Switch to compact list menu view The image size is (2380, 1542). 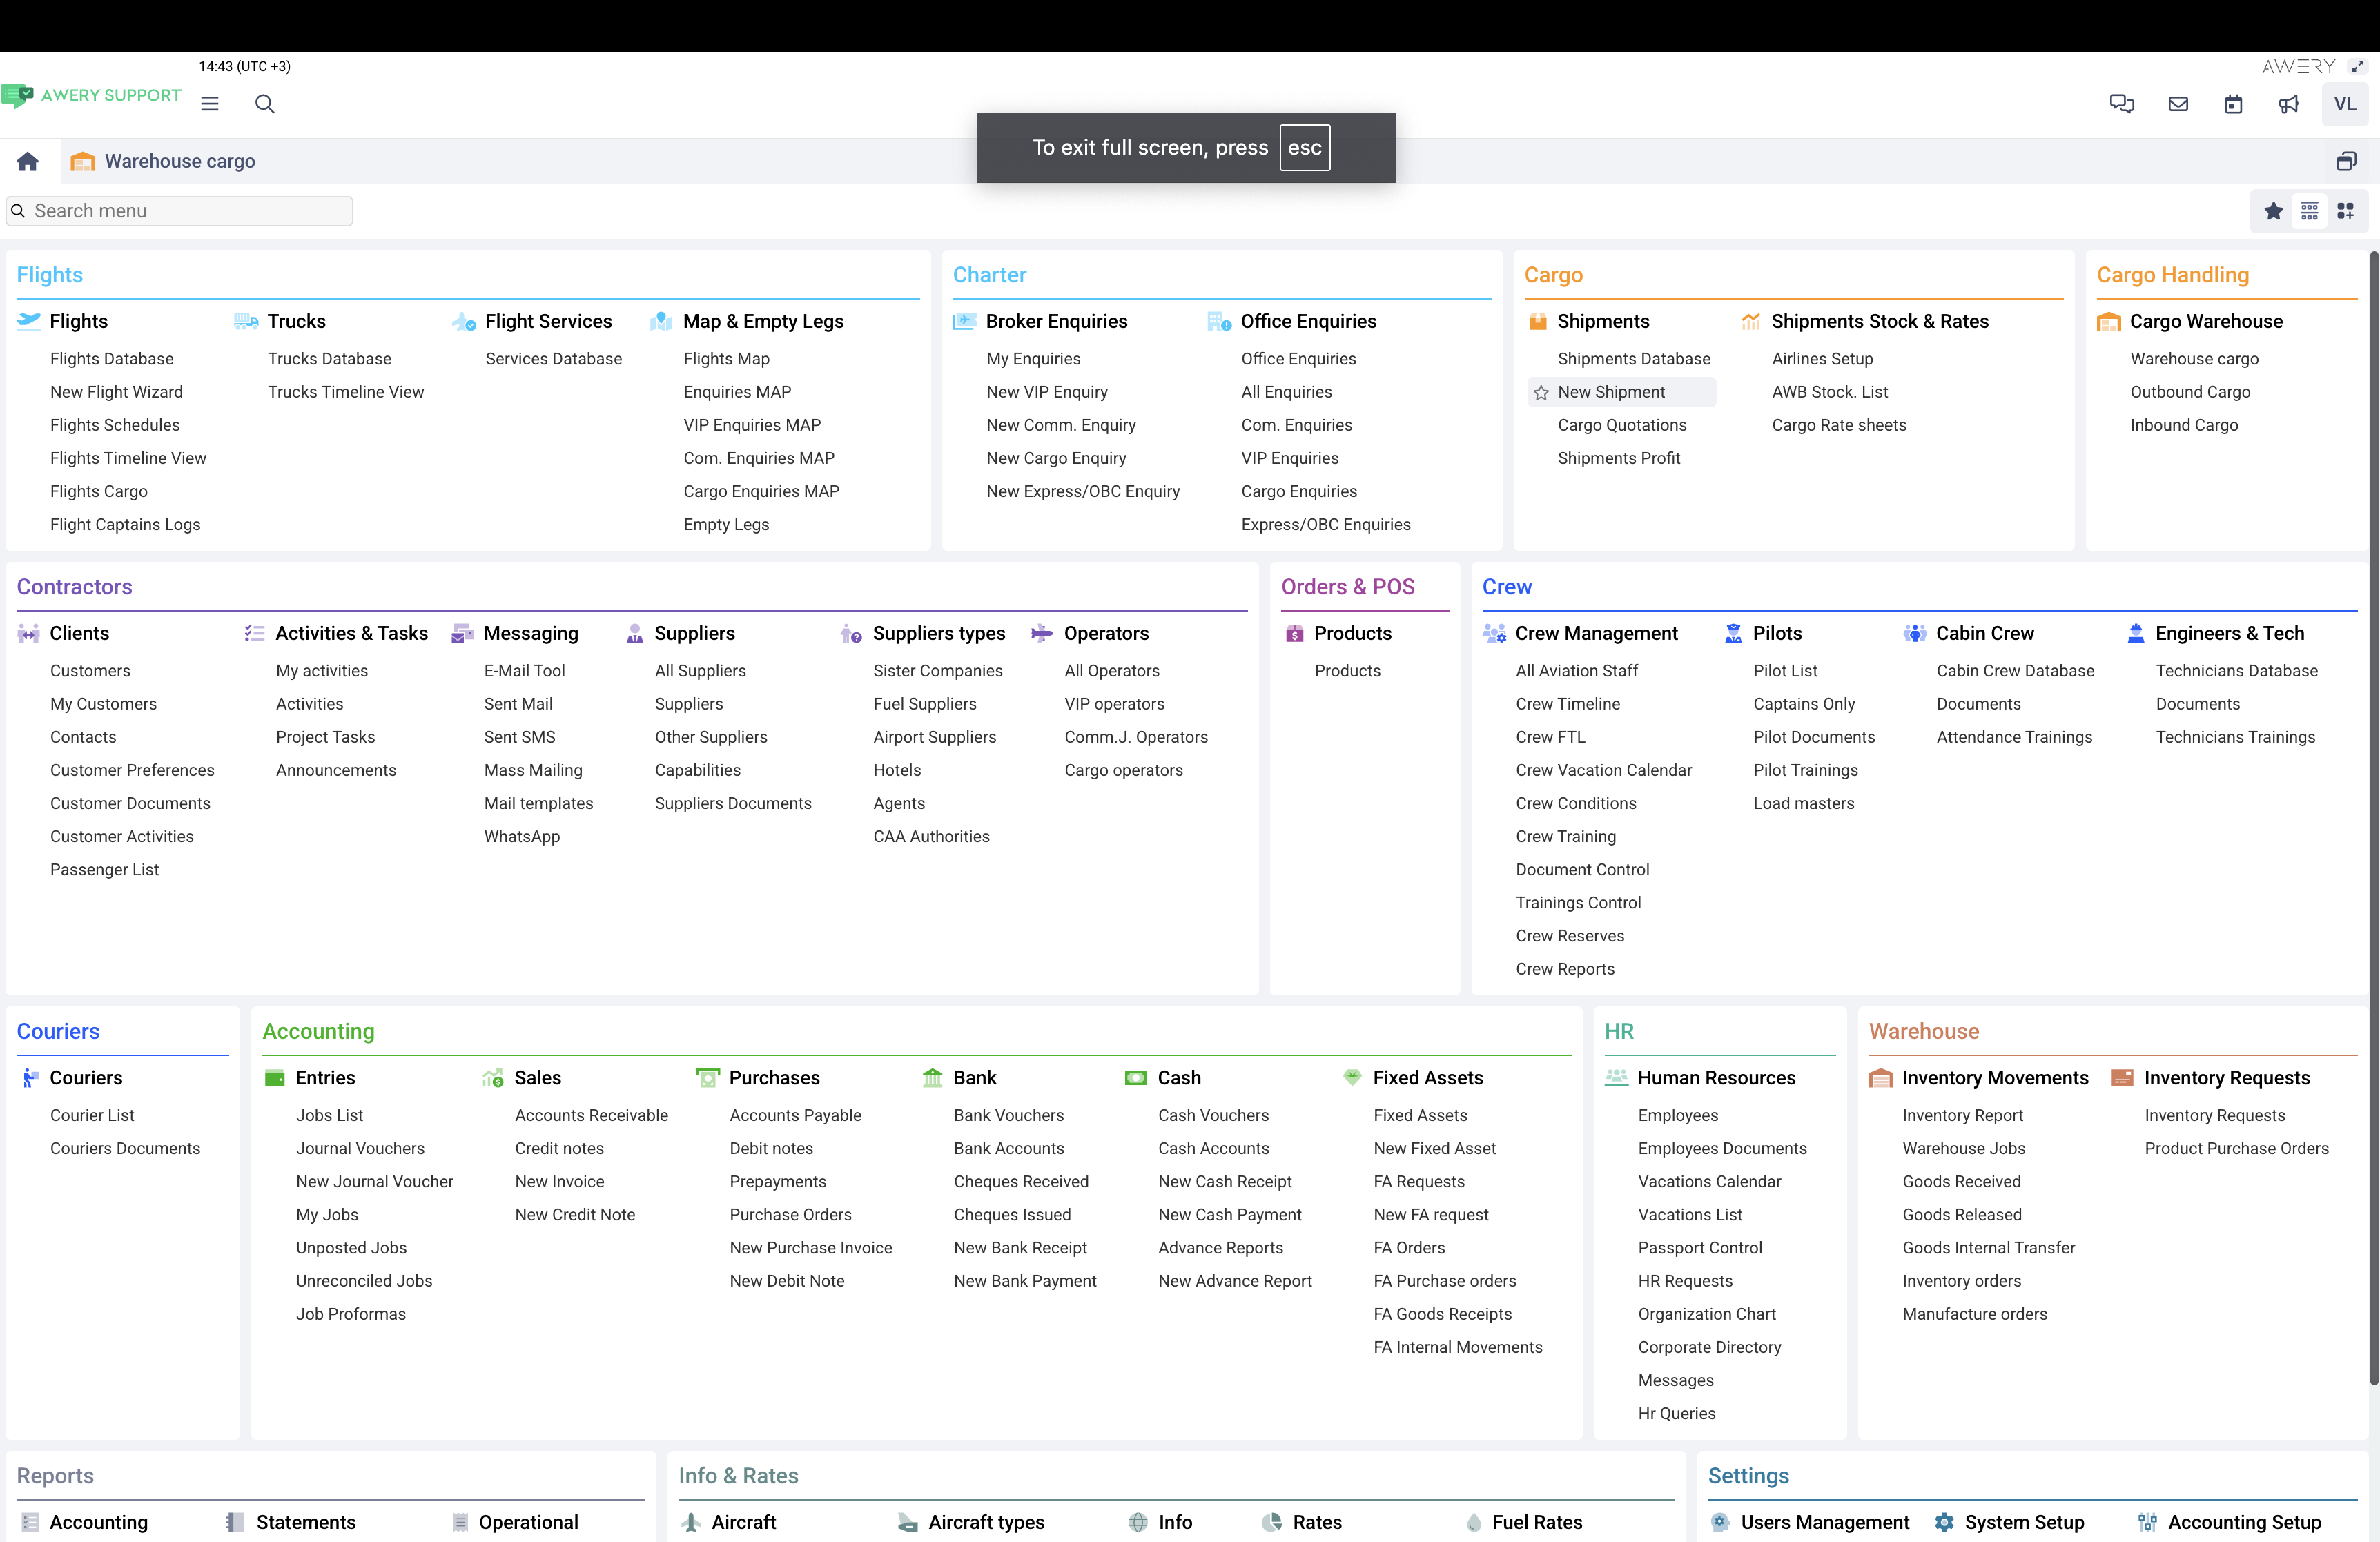pyautogui.click(x=2309, y=211)
